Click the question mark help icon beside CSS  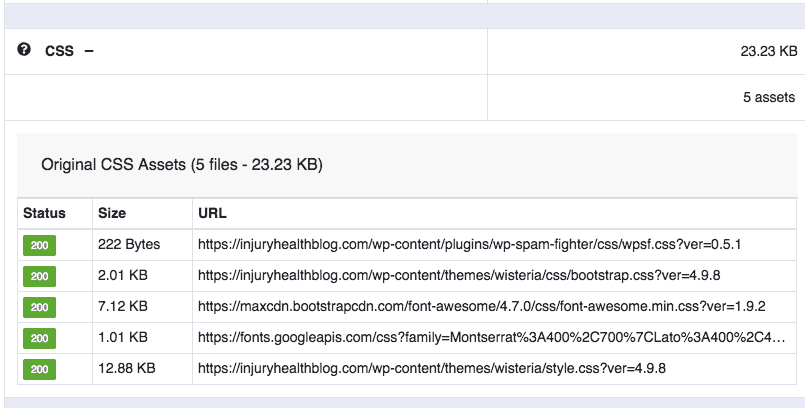pos(25,49)
